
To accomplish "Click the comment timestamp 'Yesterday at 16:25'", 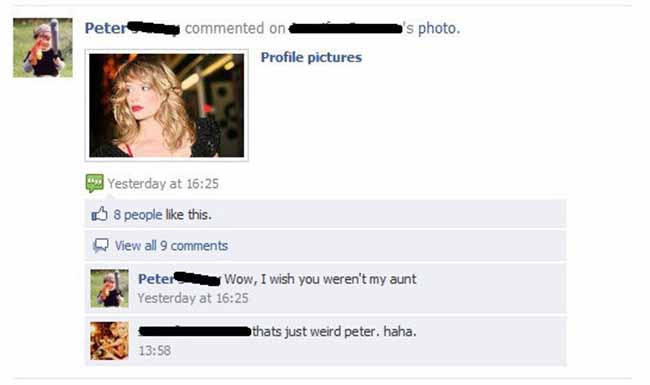I will tap(193, 298).
